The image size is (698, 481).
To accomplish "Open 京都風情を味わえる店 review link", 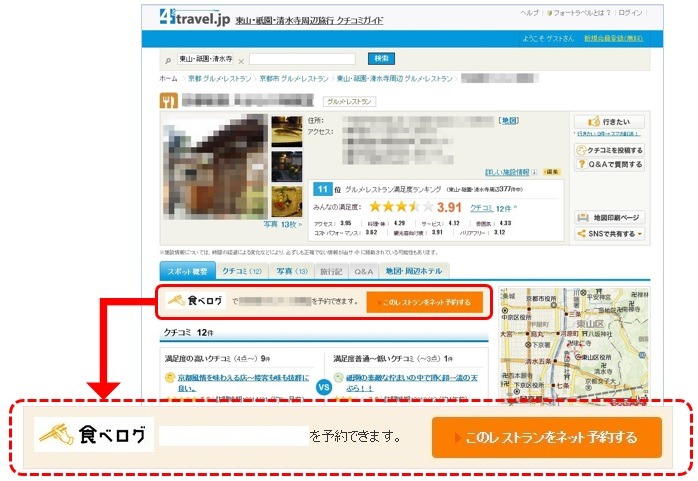I will coord(243,383).
